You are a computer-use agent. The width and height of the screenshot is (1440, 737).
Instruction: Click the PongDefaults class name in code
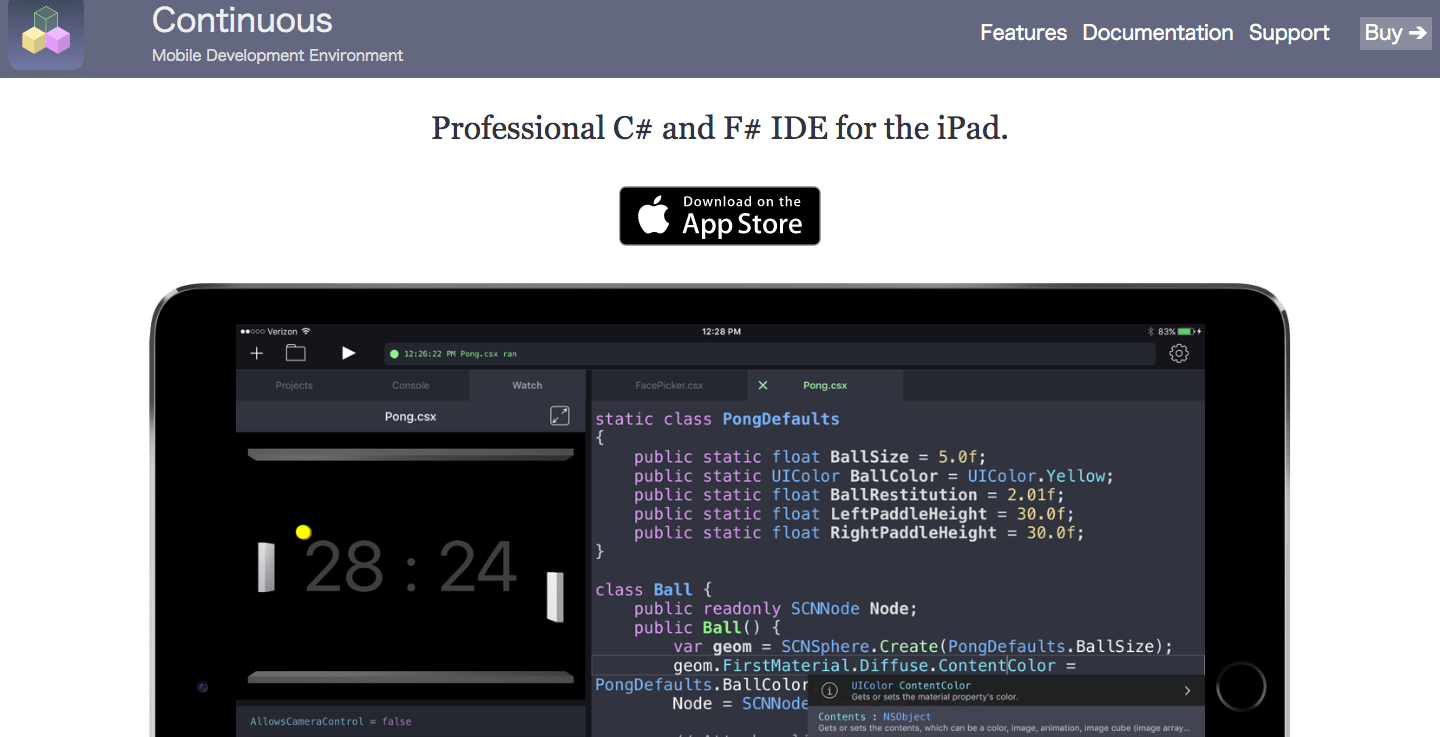coord(781,419)
